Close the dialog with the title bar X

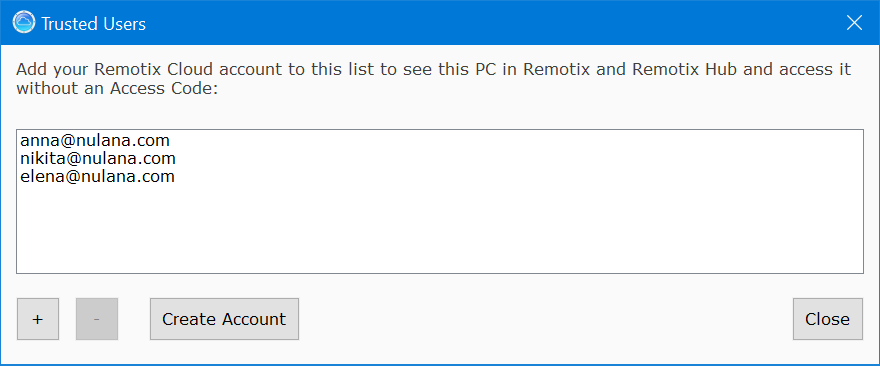854,23
